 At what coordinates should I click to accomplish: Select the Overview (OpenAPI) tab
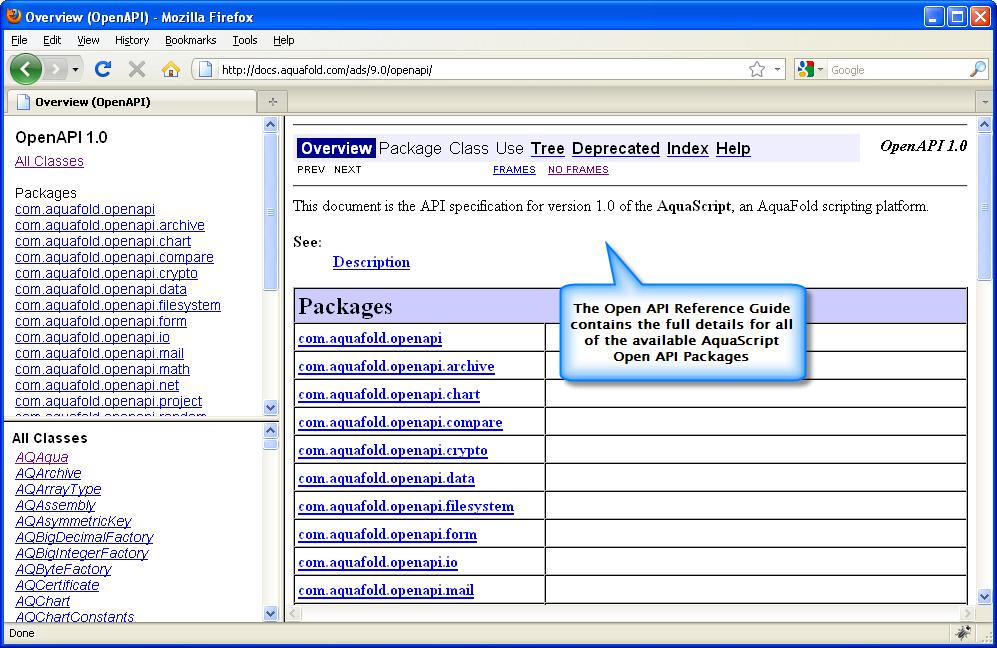coord(130,102)
